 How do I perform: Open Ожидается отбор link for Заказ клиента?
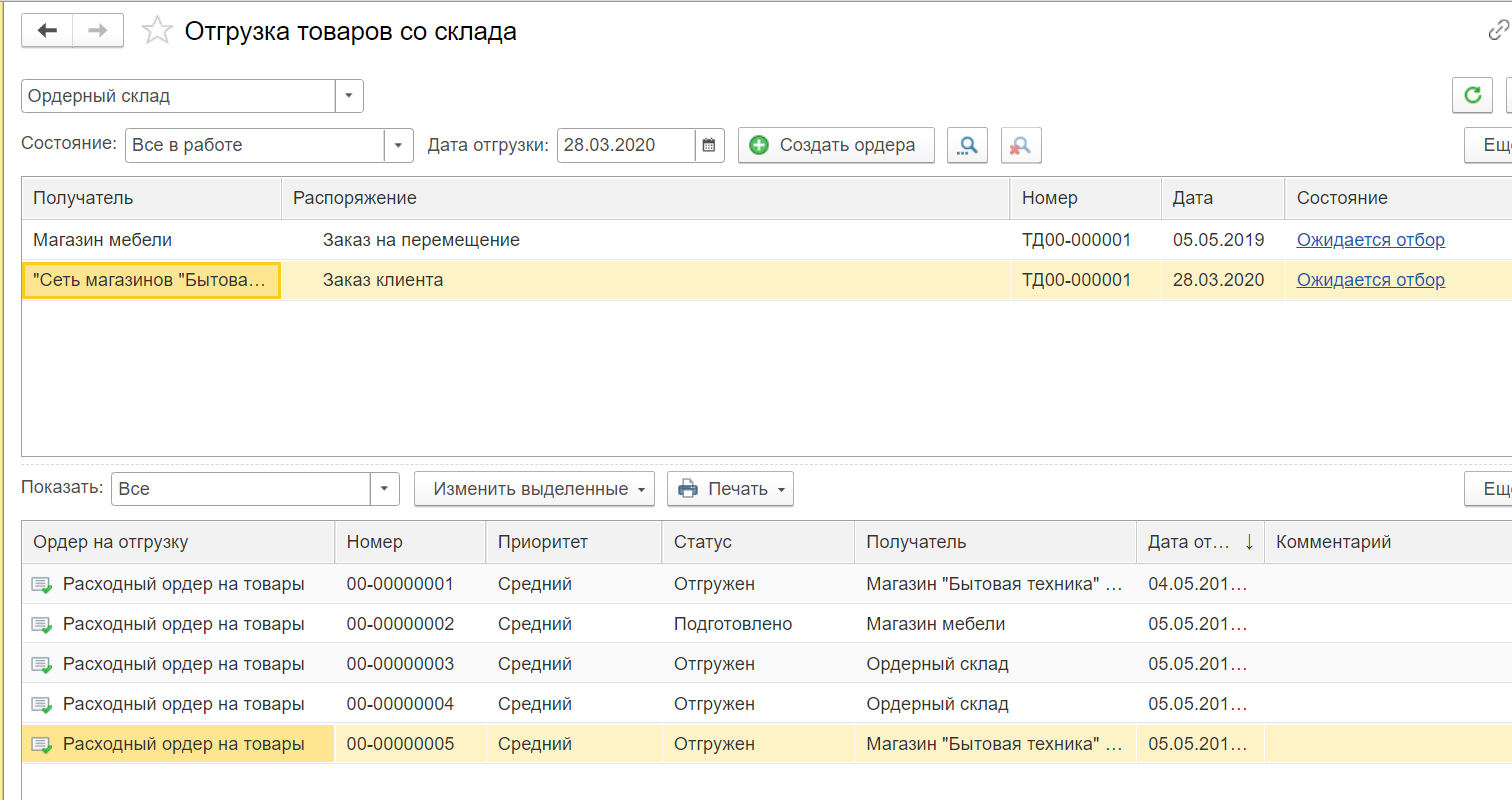click(x=1370, y=280)
